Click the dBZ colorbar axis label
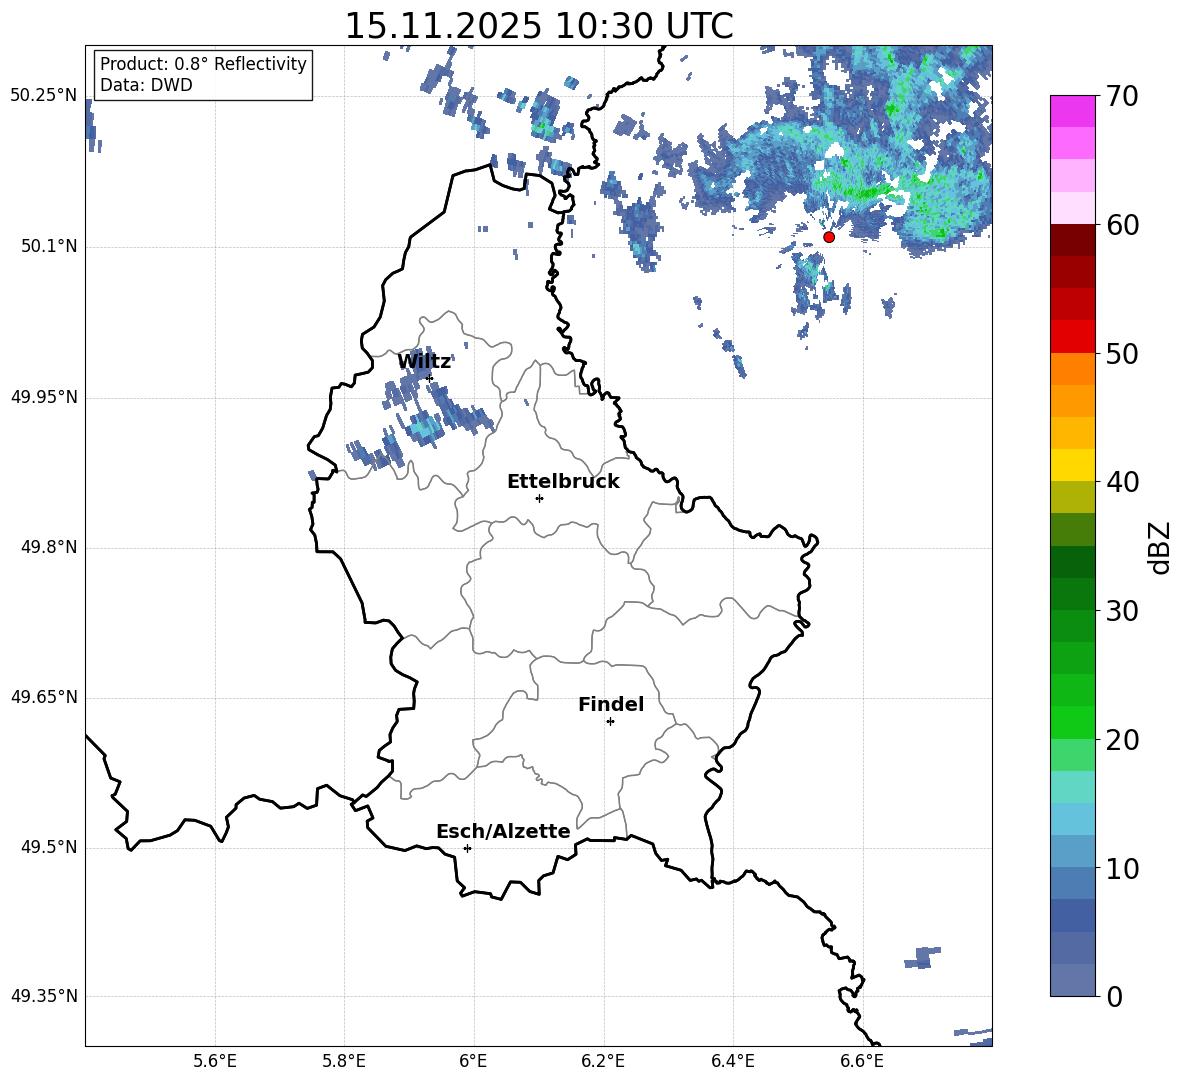This screenshot has width=1184, height=1081. (1159, 547)
